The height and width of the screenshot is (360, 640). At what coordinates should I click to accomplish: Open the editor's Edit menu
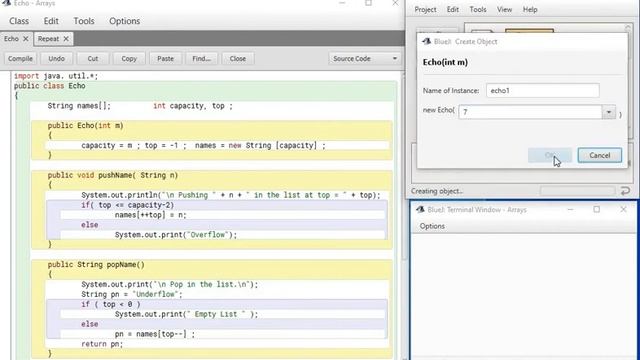click(x=51, y=21)
